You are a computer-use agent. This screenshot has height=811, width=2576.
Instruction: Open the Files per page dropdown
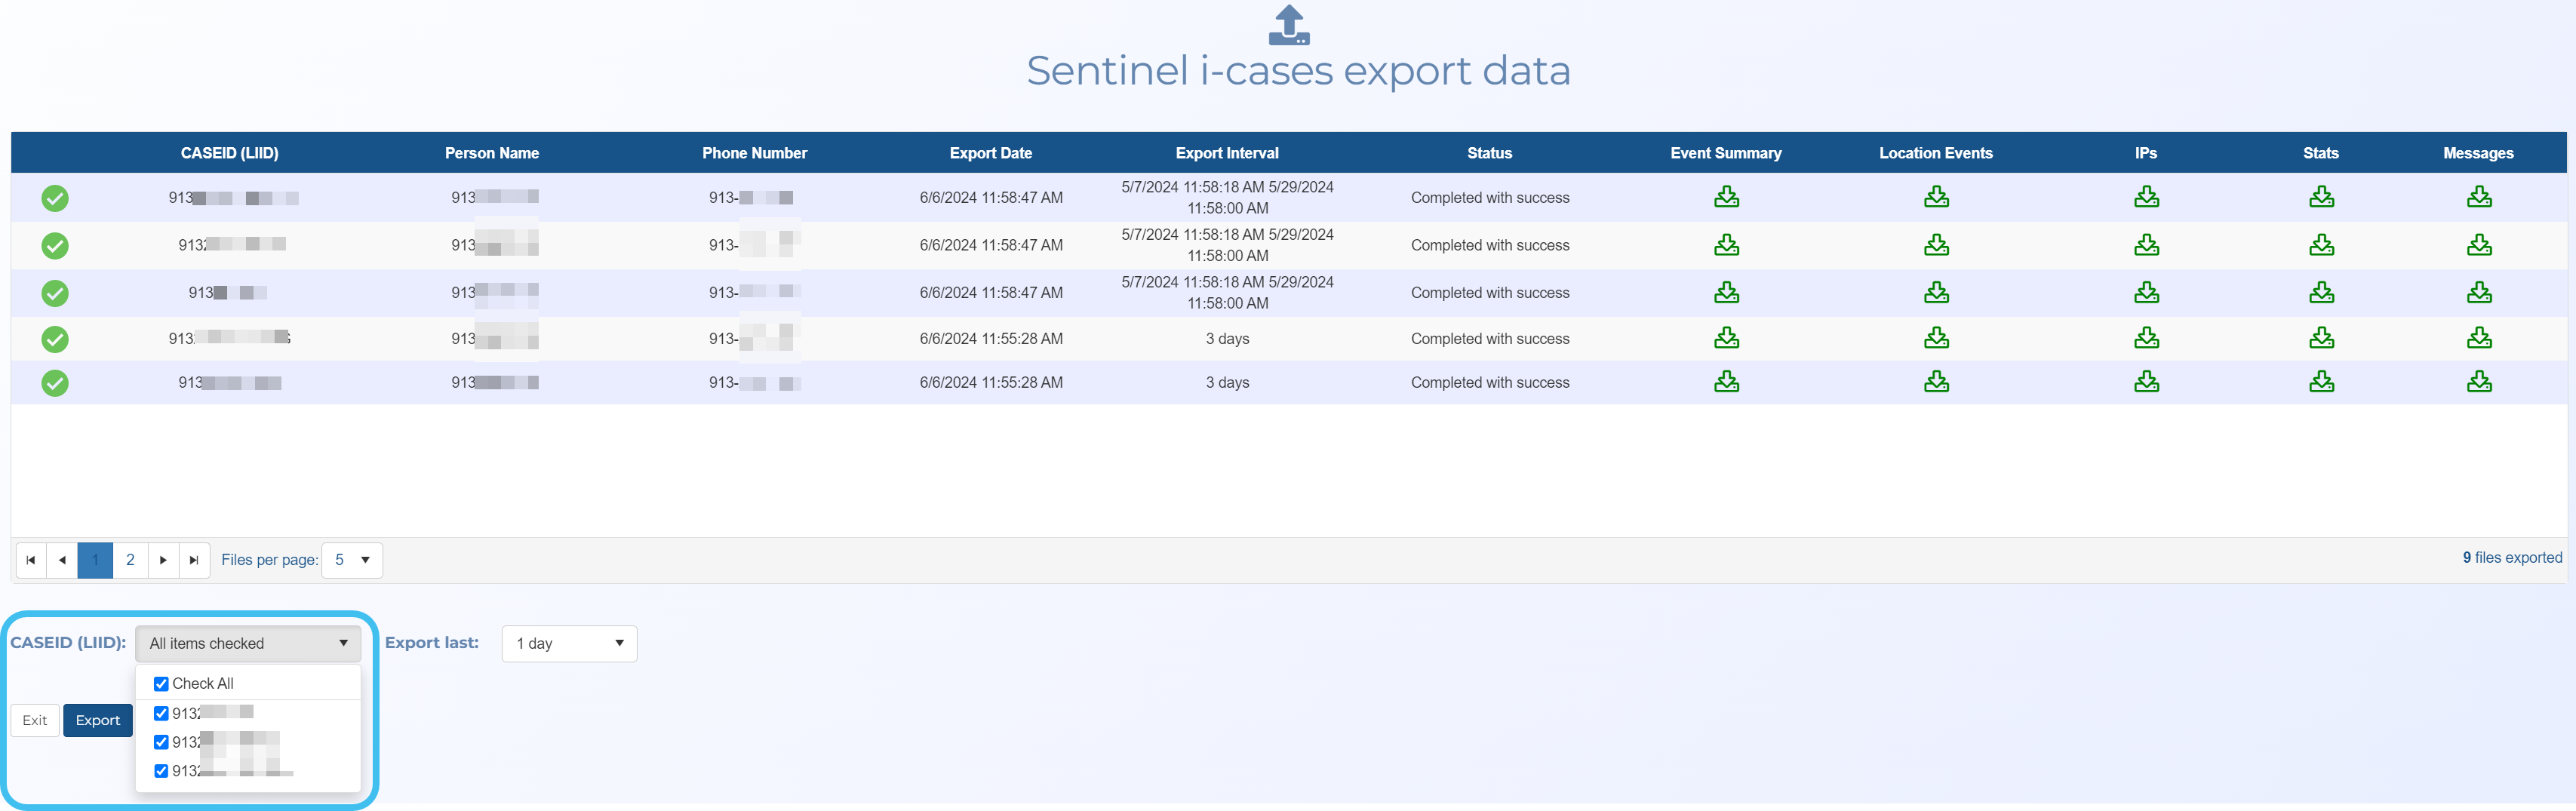click(352, 560)
